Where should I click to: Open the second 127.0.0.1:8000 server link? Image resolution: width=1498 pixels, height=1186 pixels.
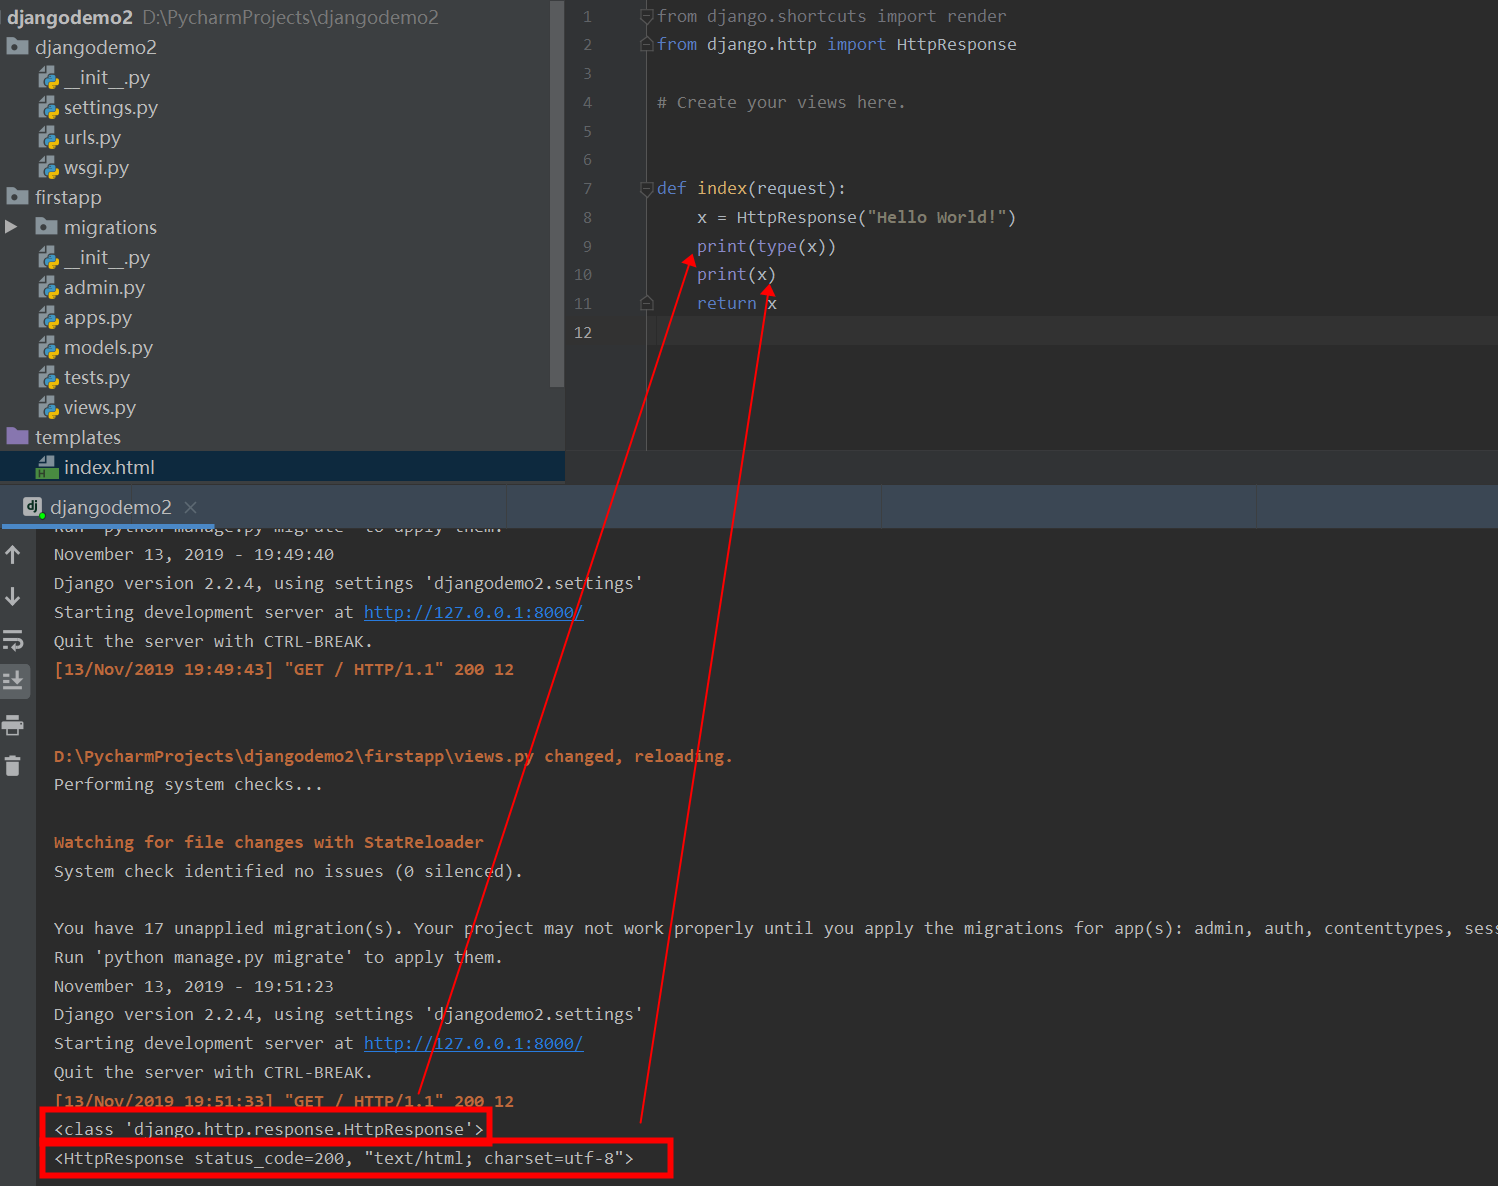point(473,1043)
